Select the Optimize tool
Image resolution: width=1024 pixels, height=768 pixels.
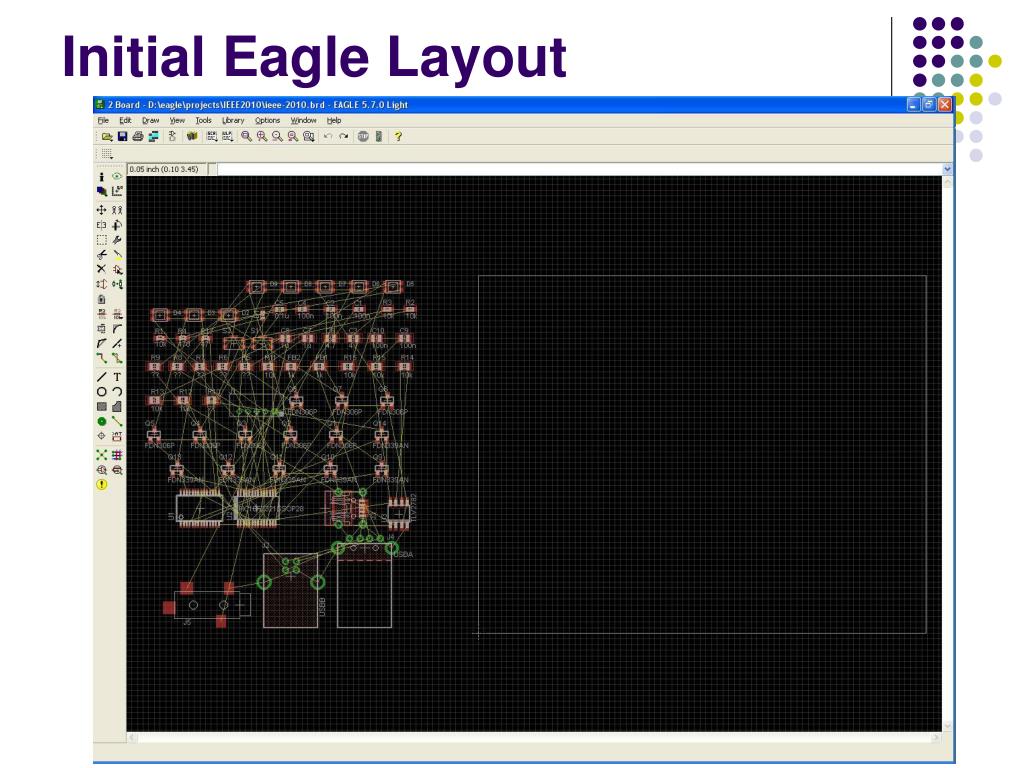117,344
